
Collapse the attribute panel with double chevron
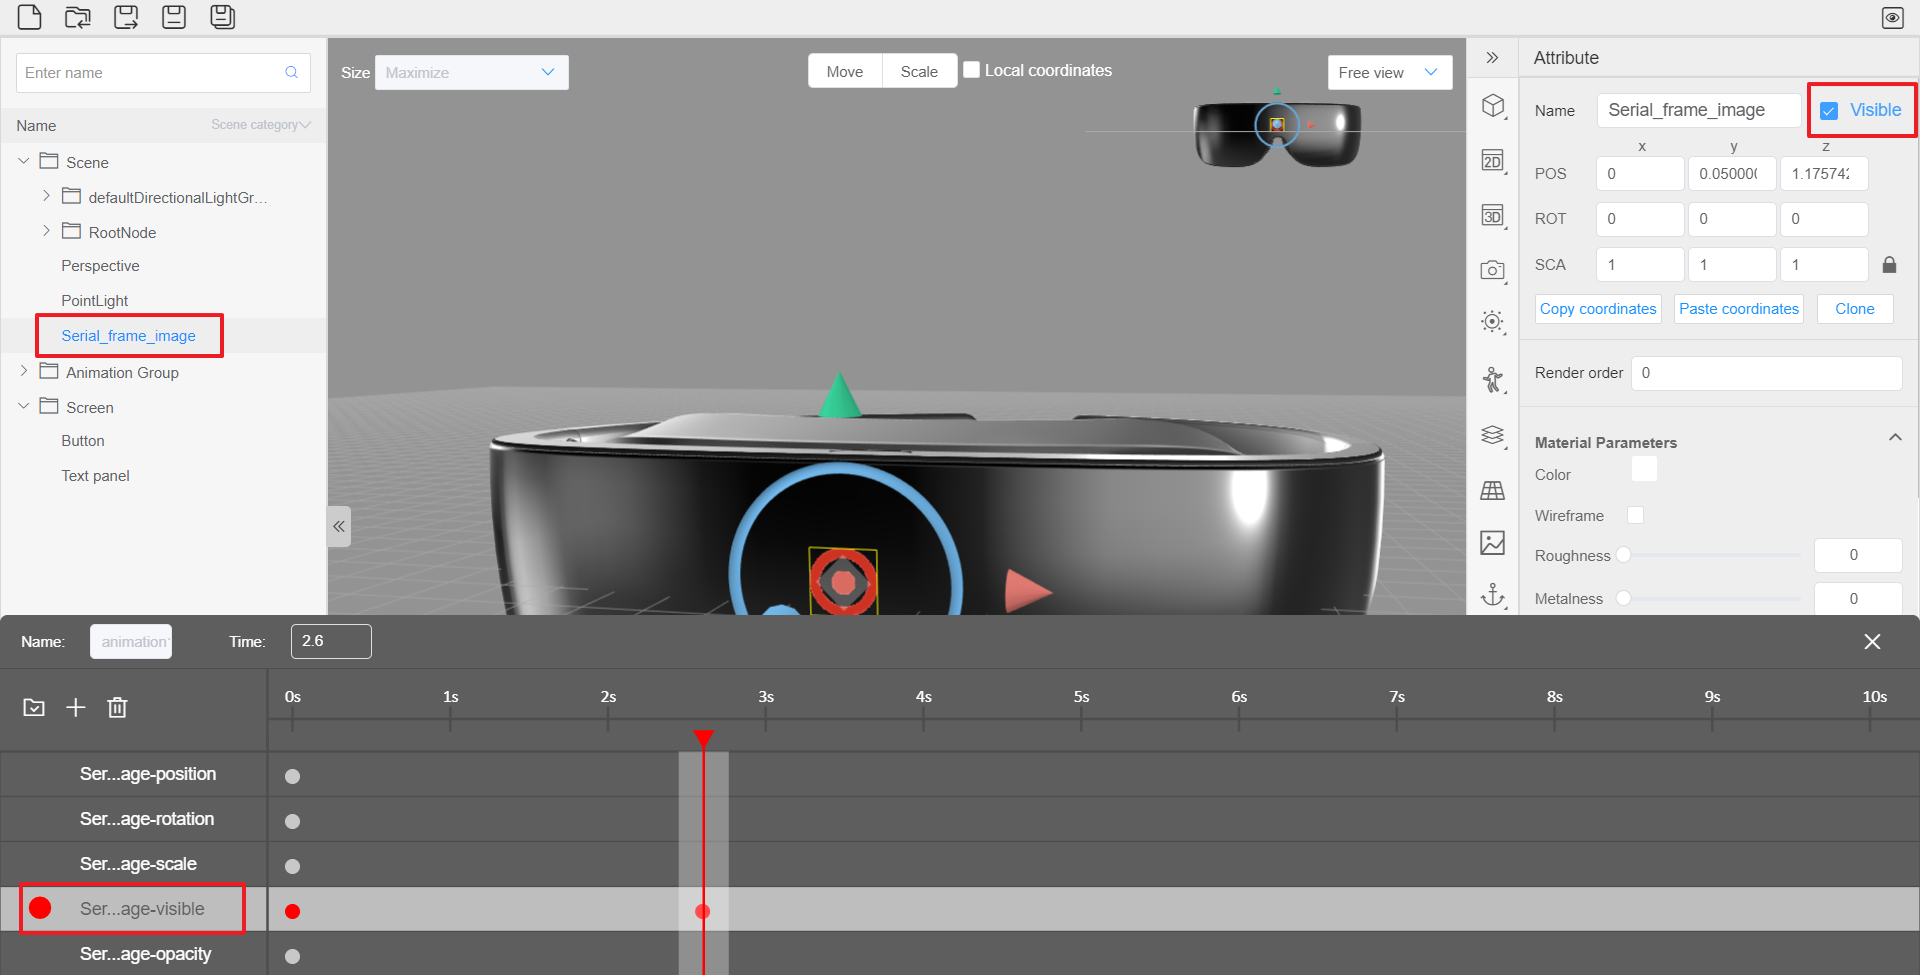pos(1492,58)
